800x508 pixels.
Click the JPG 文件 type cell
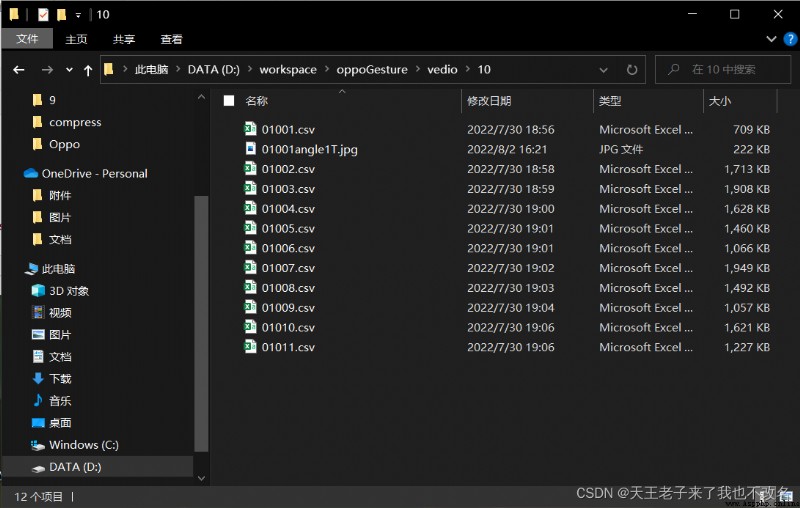point(621,149)
